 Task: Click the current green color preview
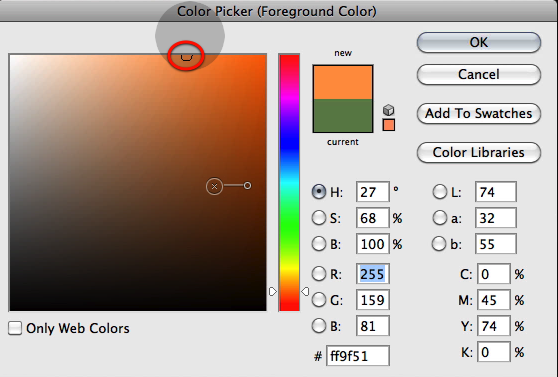(x=343, y=116)
